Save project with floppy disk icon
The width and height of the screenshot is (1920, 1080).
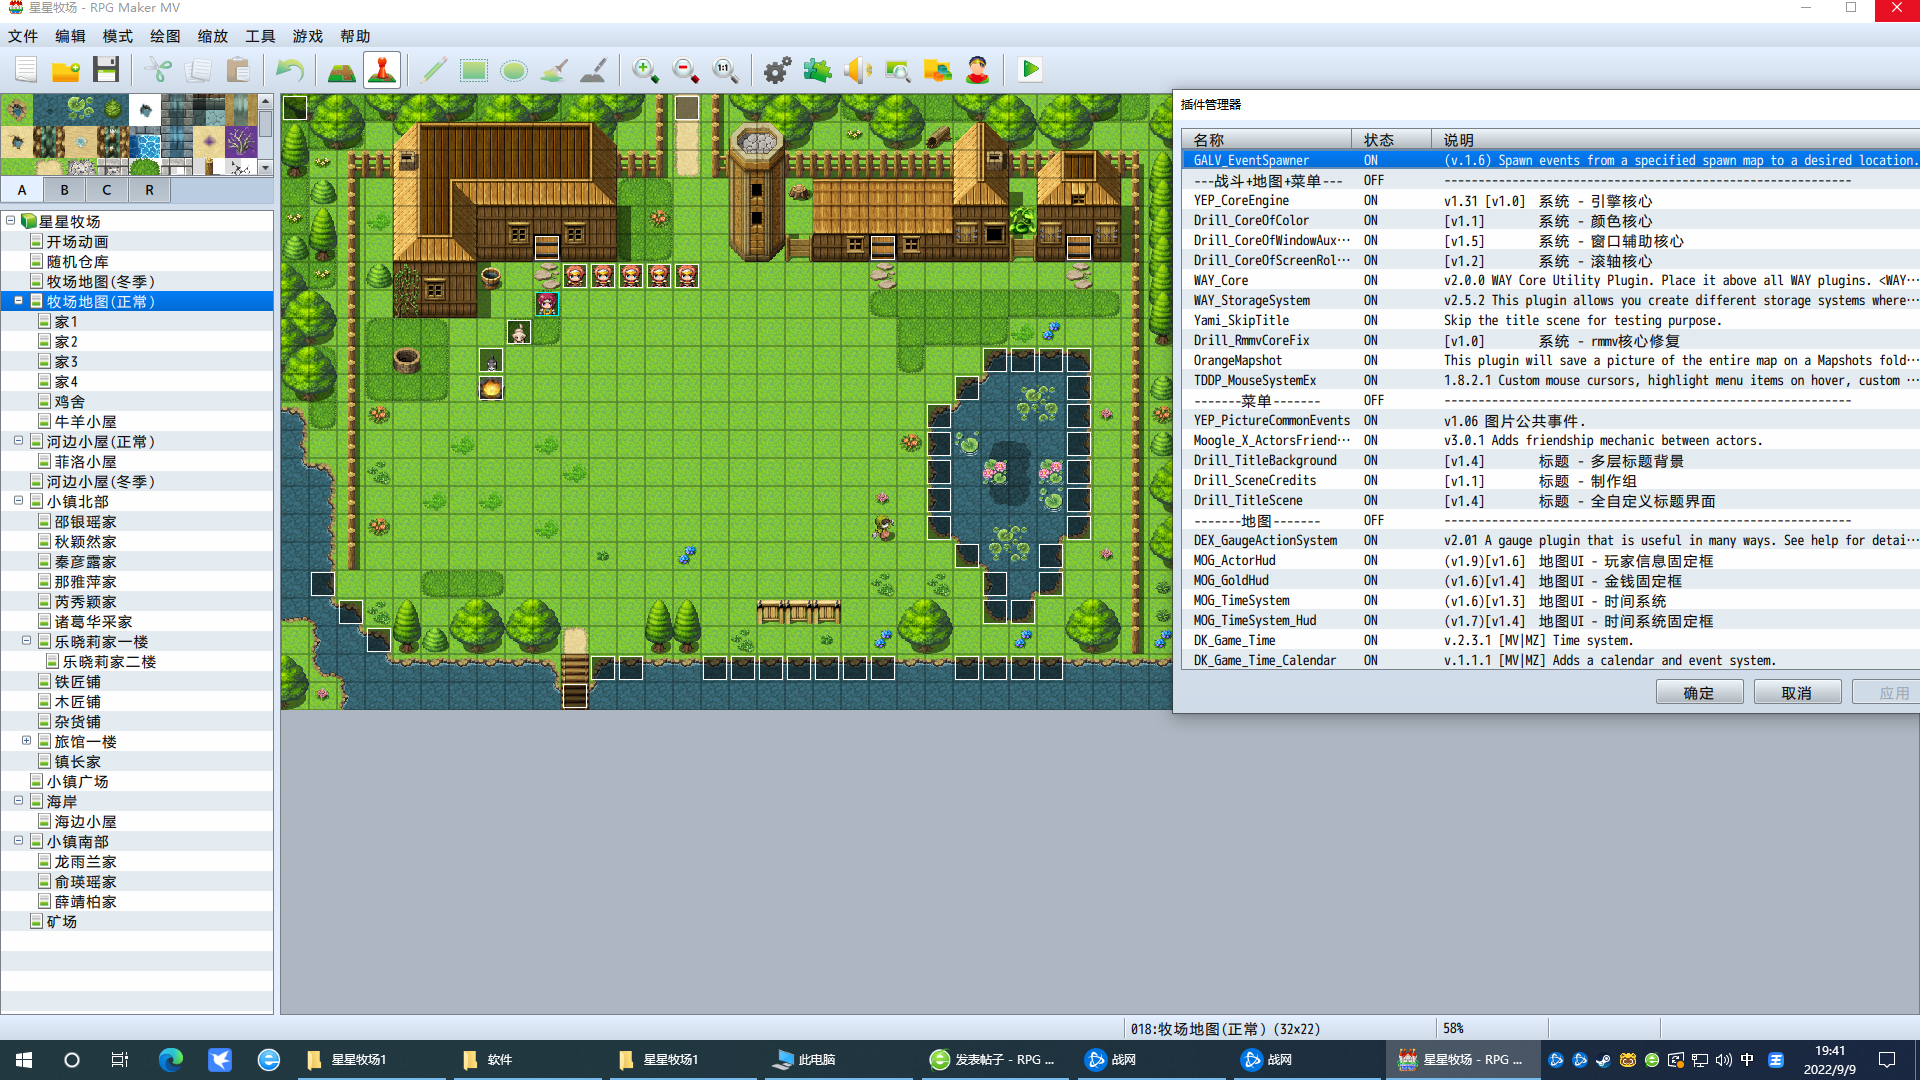[x=106, y=70]
